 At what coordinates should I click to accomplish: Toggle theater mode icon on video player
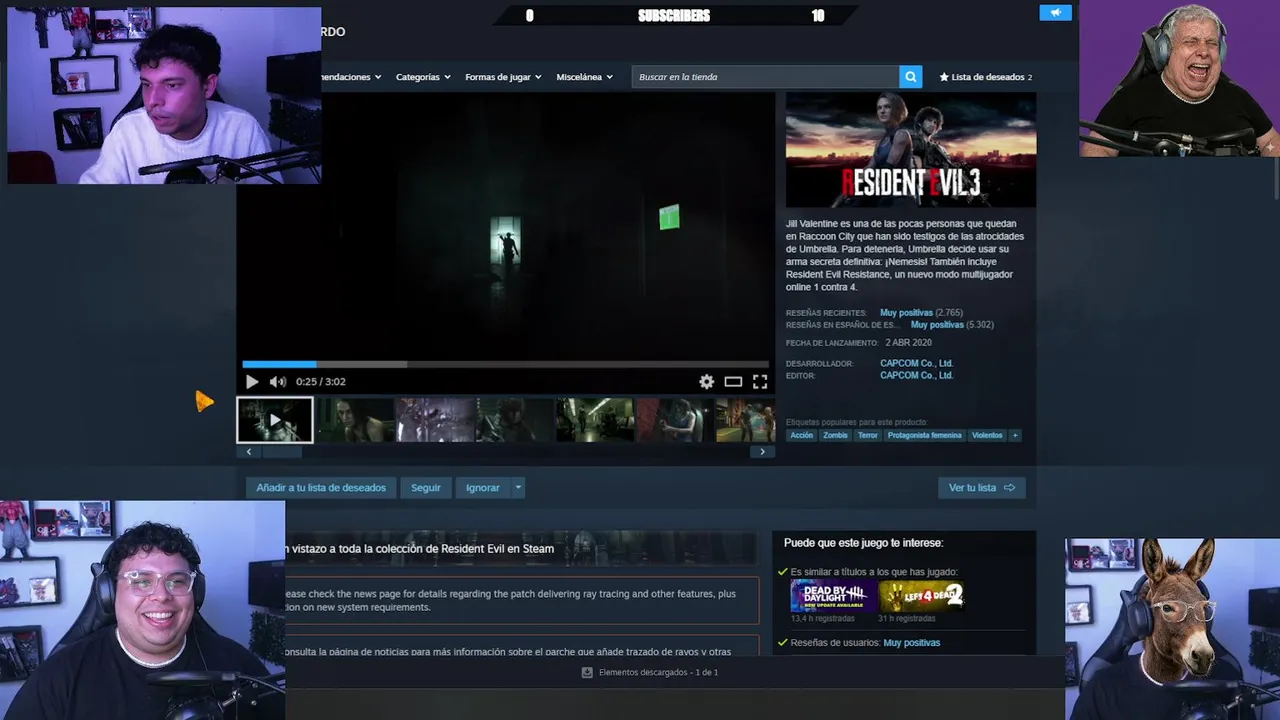733,381
